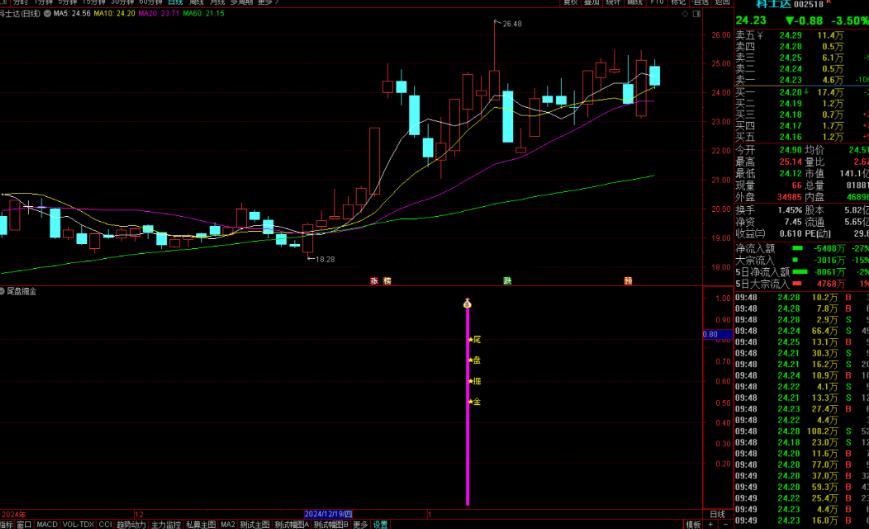Click the red bar beside 5日大宗流入
Screen dimensions: 869x529
point(796,284)
